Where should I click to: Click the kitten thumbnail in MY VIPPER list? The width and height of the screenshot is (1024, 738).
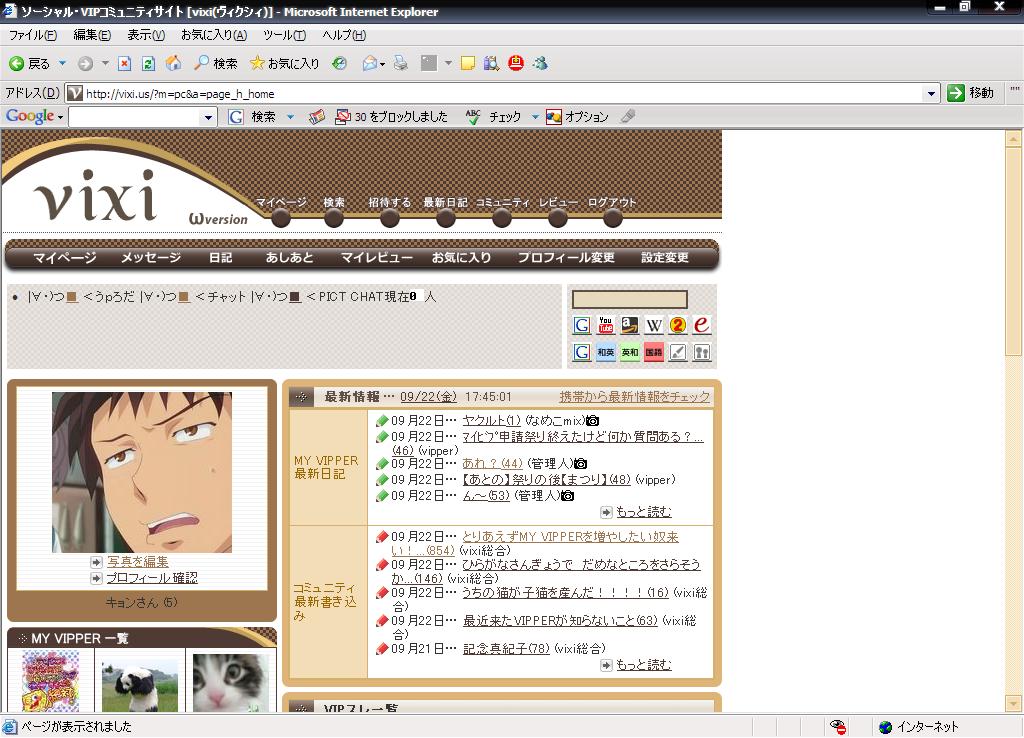[x=231, y=682]
